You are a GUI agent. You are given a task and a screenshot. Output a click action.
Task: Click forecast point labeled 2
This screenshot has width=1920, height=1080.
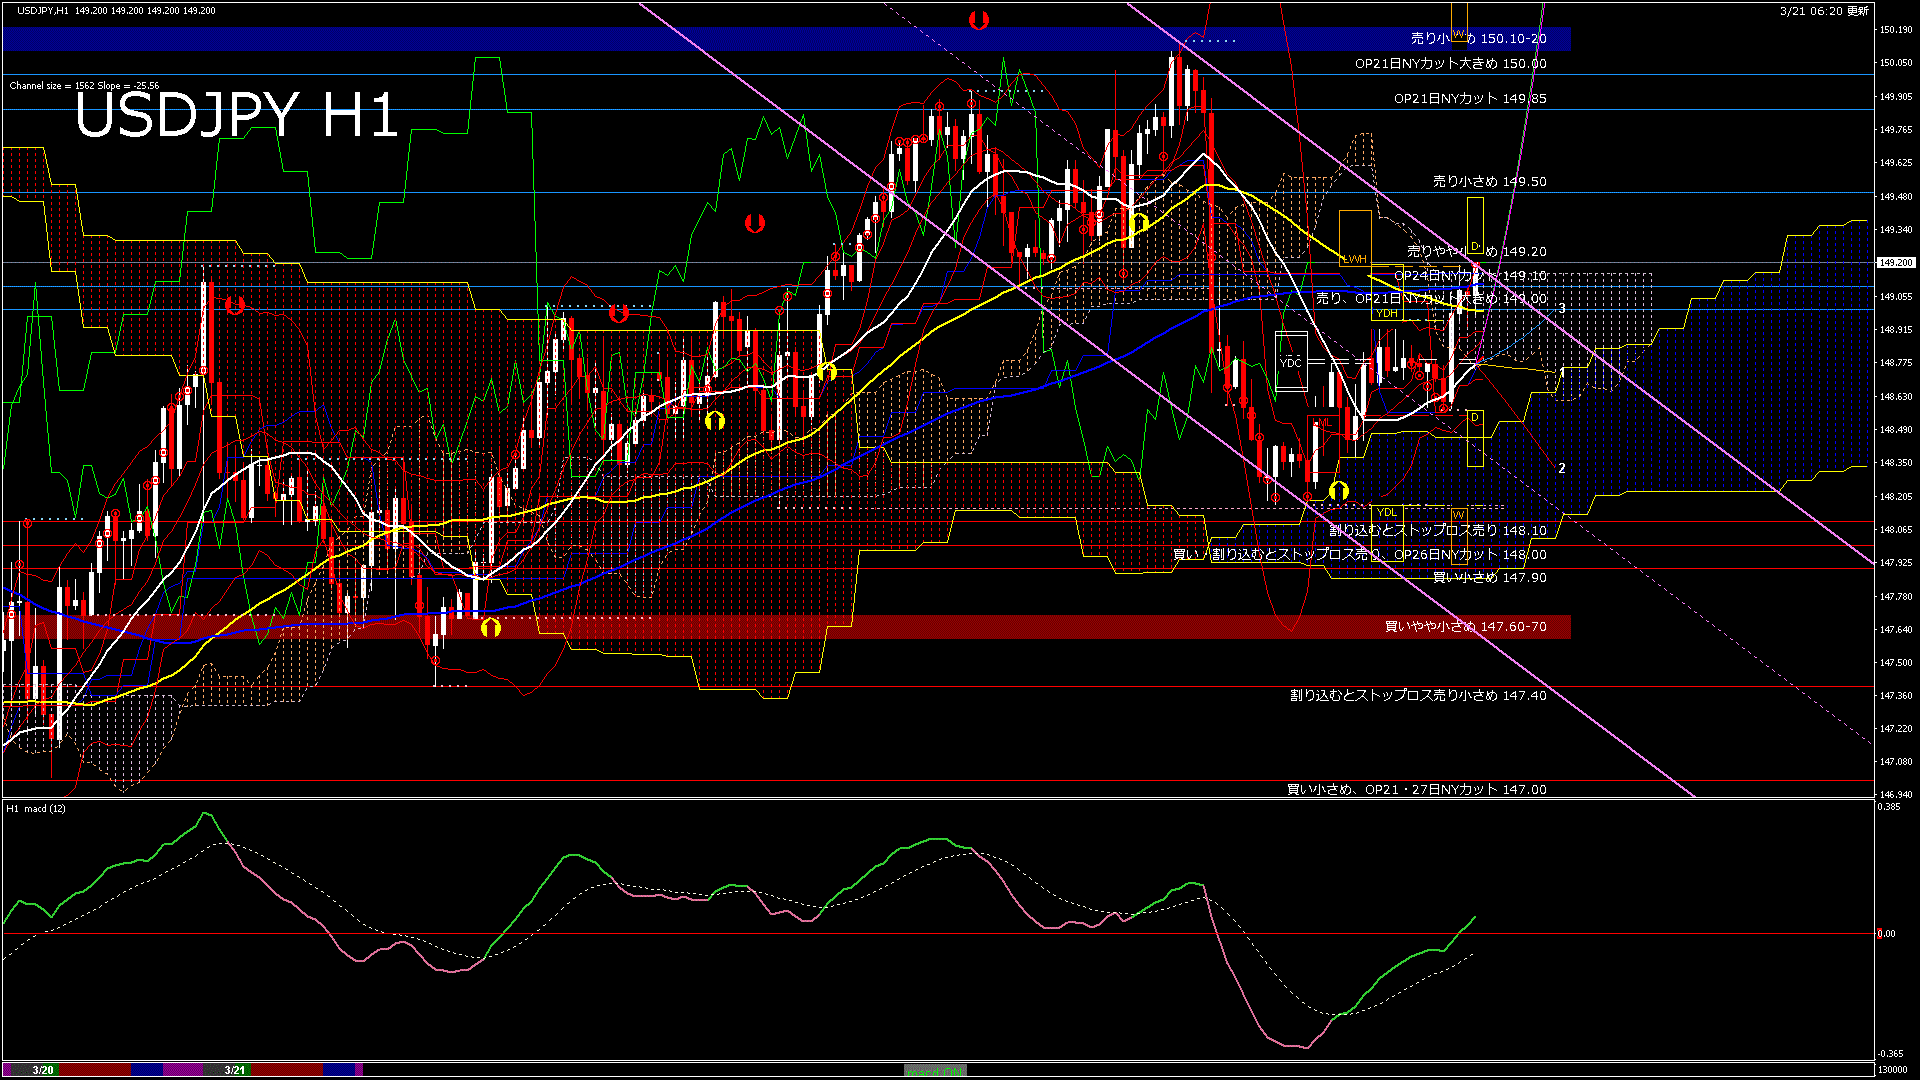click(1562, 468)
